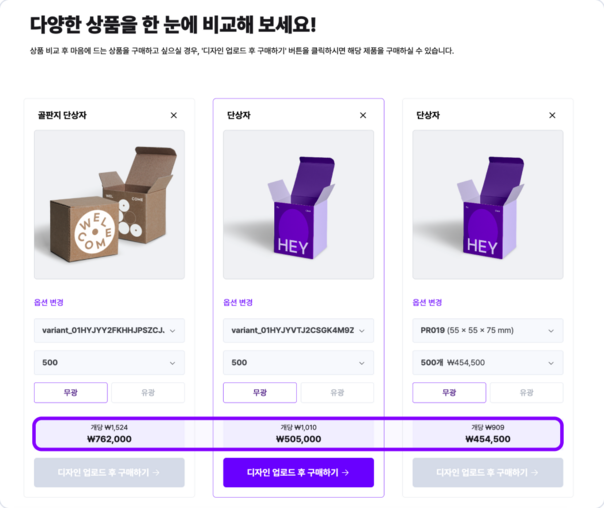Screen dimensions: 604x508
Task: Remove the 골판지 단상자 card with X
Action: click(174, 115)
